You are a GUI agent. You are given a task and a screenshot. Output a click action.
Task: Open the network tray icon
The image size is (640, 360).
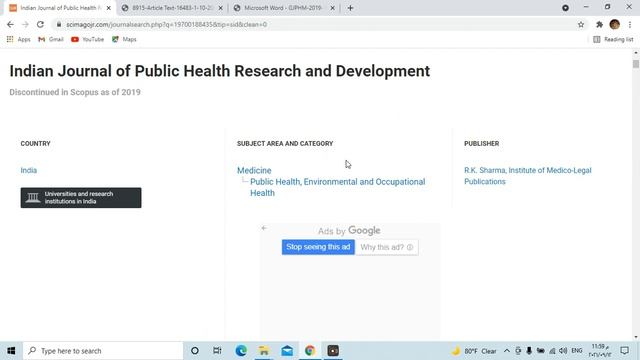point(552,351)
